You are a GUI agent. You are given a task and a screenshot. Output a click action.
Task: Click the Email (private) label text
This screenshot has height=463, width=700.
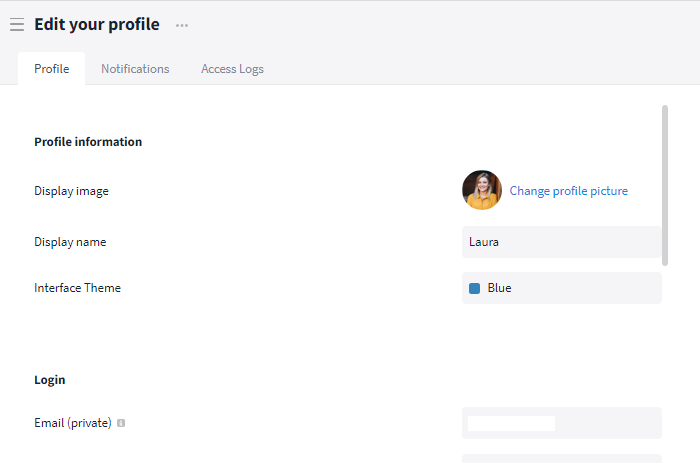pos(73,423)
